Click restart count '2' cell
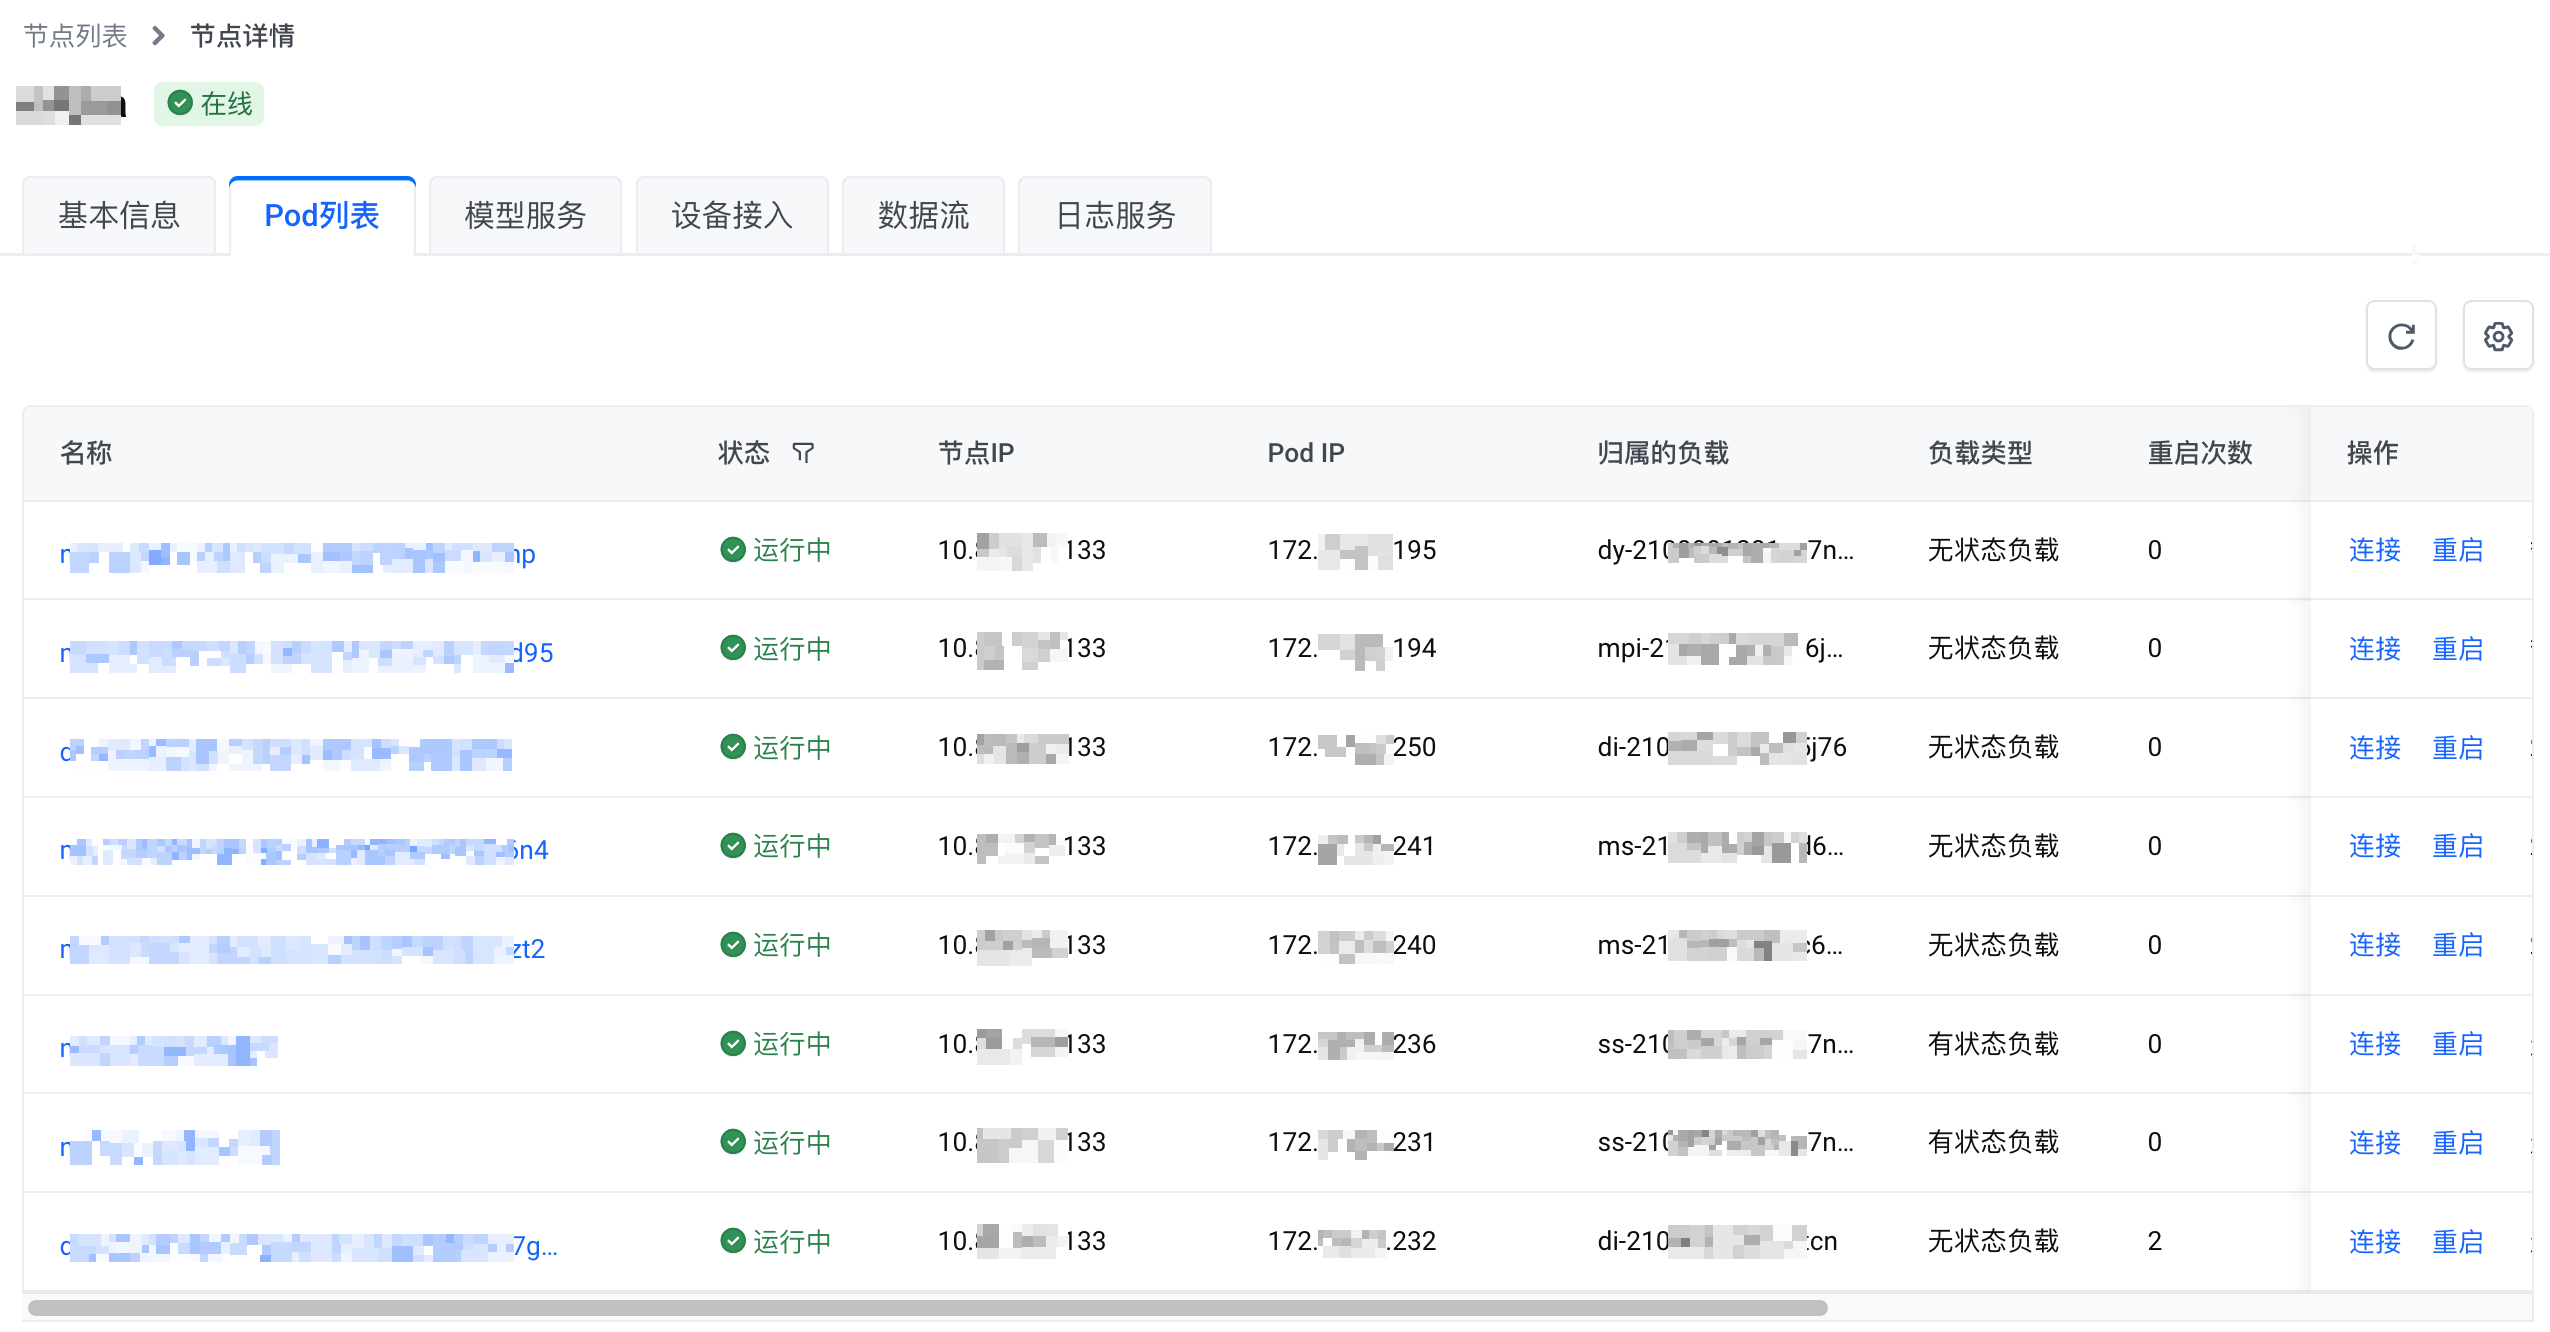 [x=2154, y=1241]
